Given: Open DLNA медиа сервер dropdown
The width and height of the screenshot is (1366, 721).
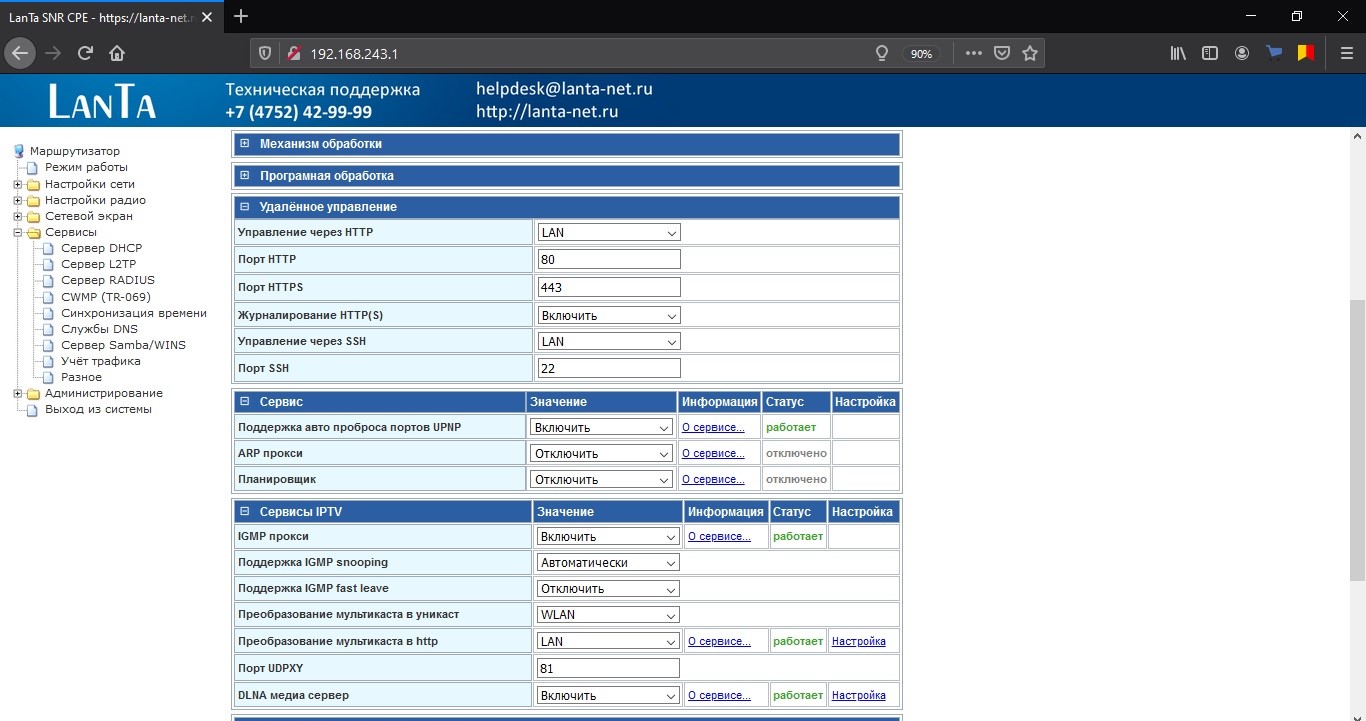Looking at the screenshot, I should click(609, 696).
